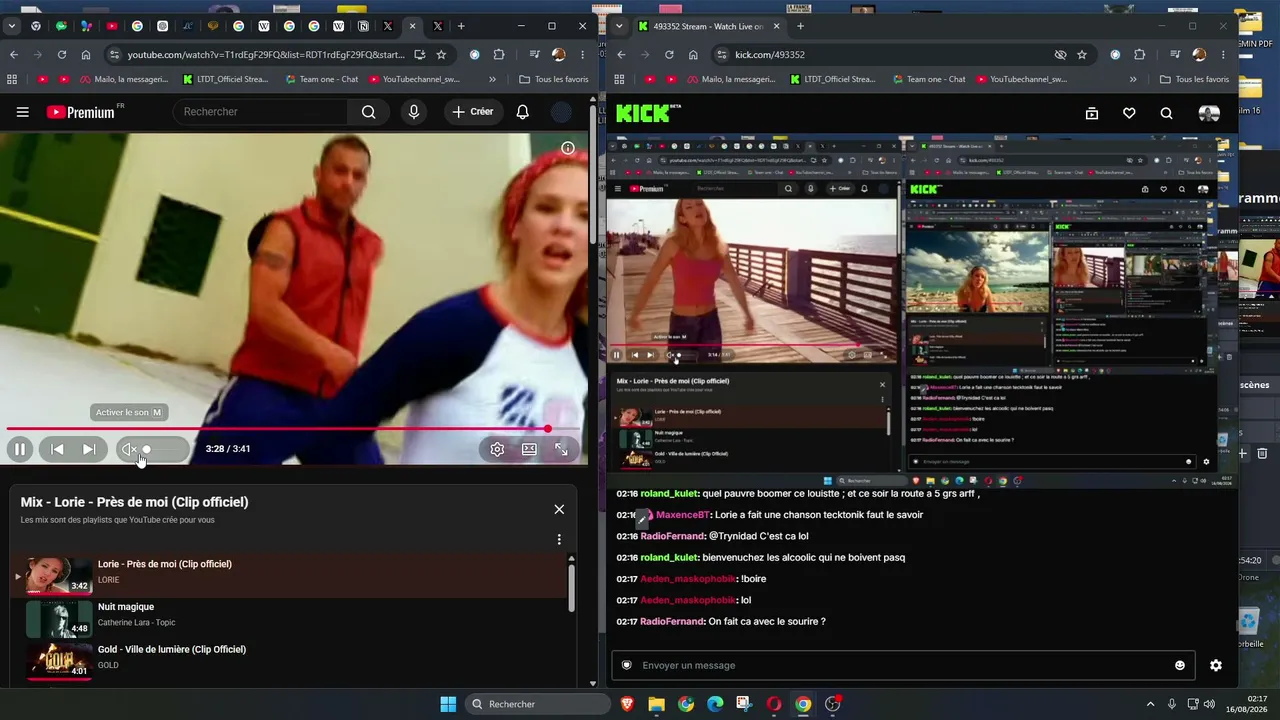The height and width of the screenshot is (720, 1280).
Task: Open the apps grid shortcut in the YouTube window
Action: (x=12, y=79)
